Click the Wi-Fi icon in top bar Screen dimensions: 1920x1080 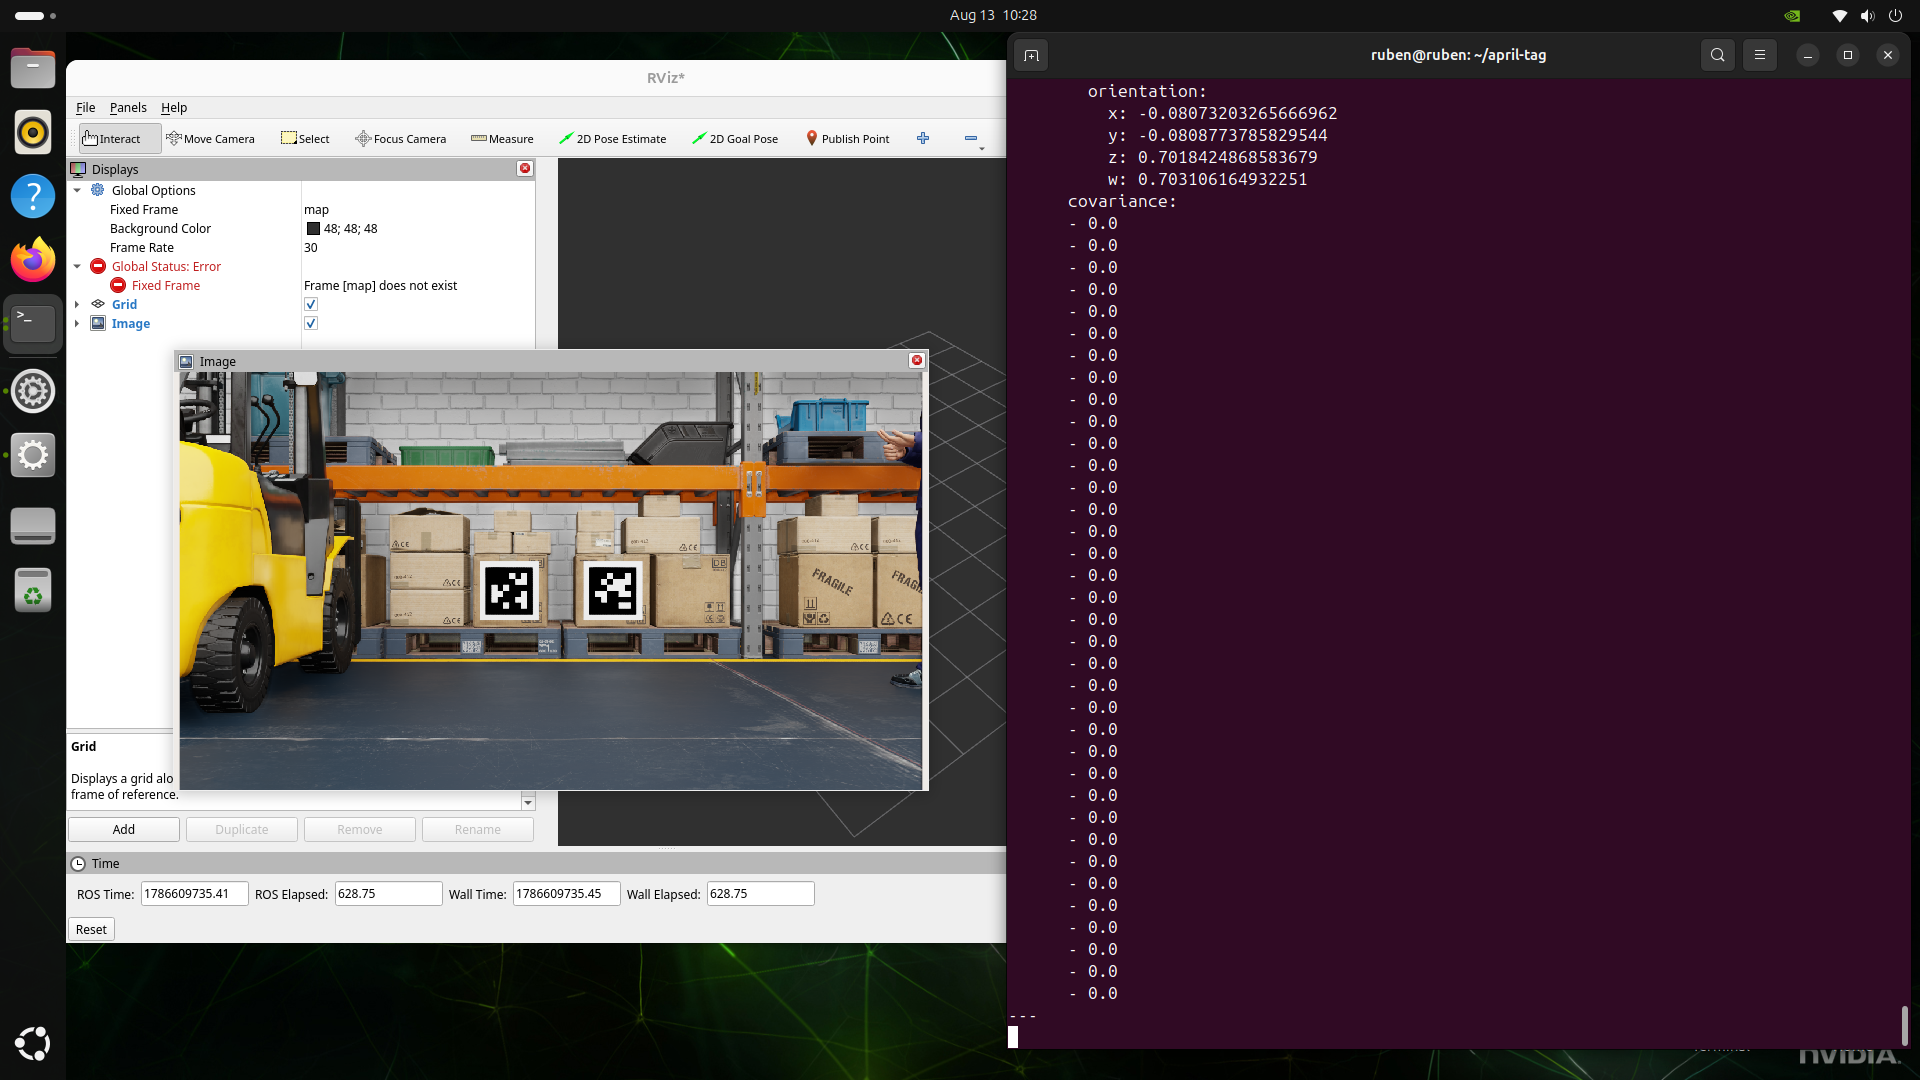1839,15
